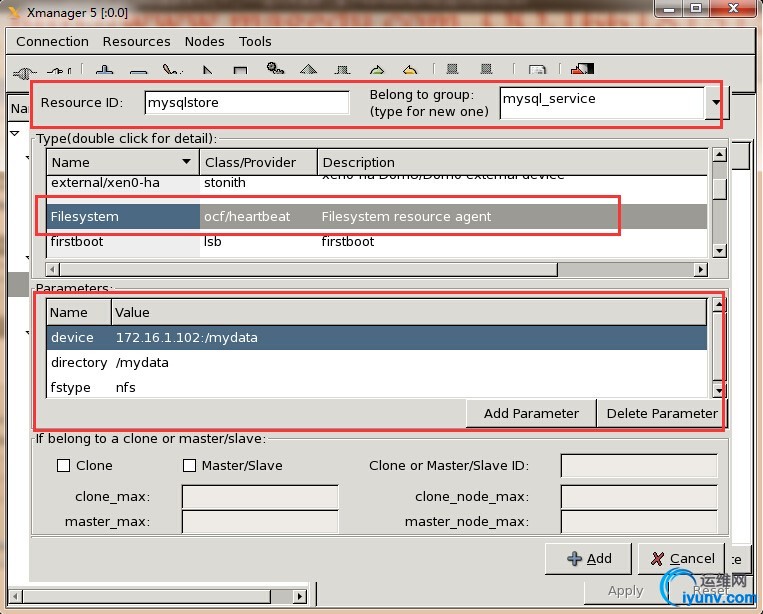Image resolution: width=763 pixels, height=614 pixels.
Task: Click the first gray node toolbar icon
Action: click(x=453, y=69)
